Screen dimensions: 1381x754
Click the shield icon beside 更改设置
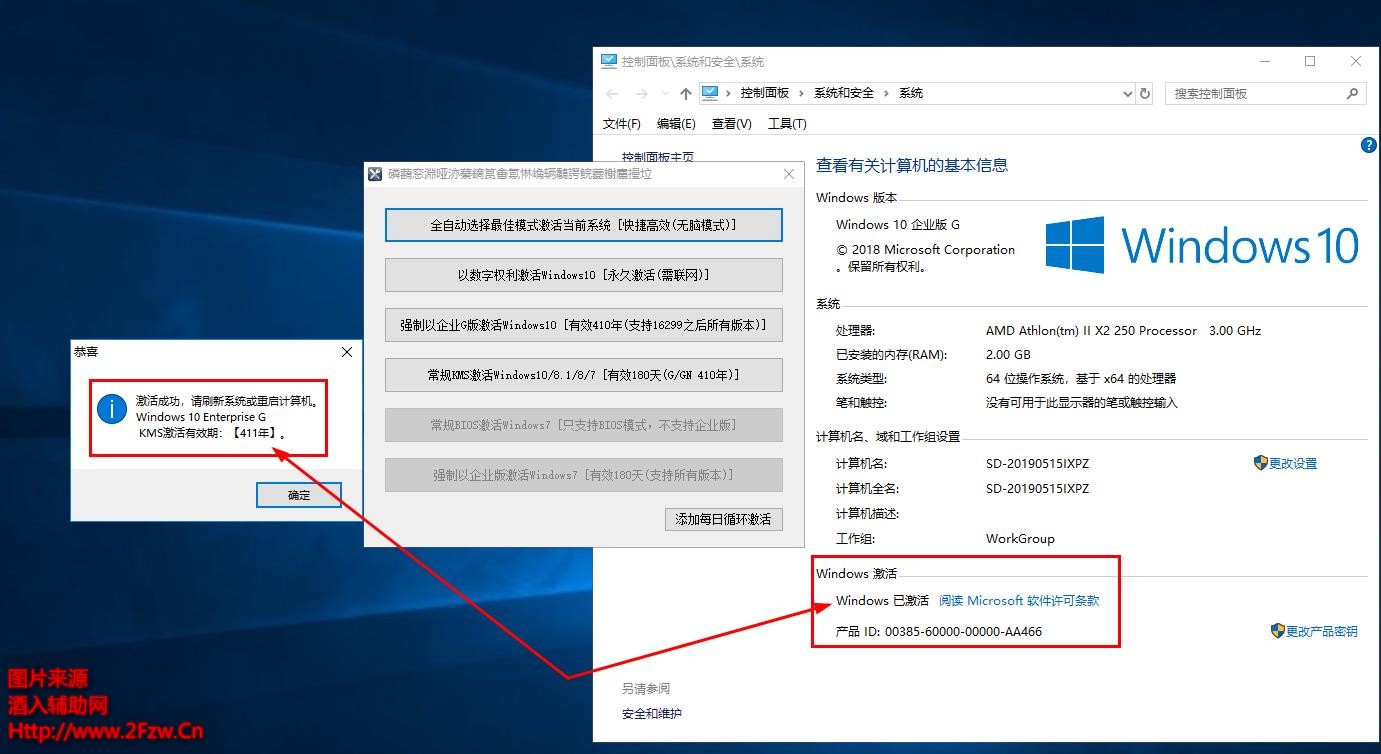(1260, 463)
